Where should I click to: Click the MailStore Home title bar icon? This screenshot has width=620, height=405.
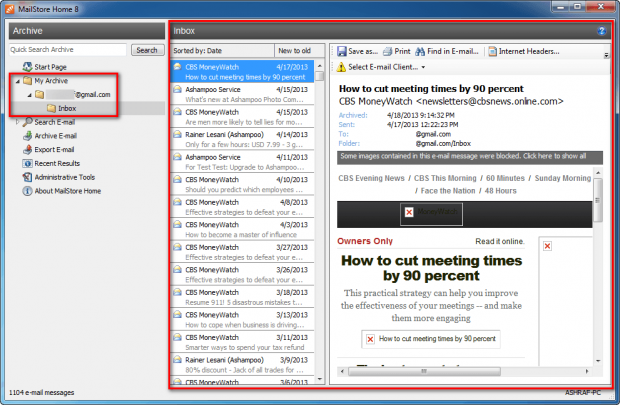10,9
